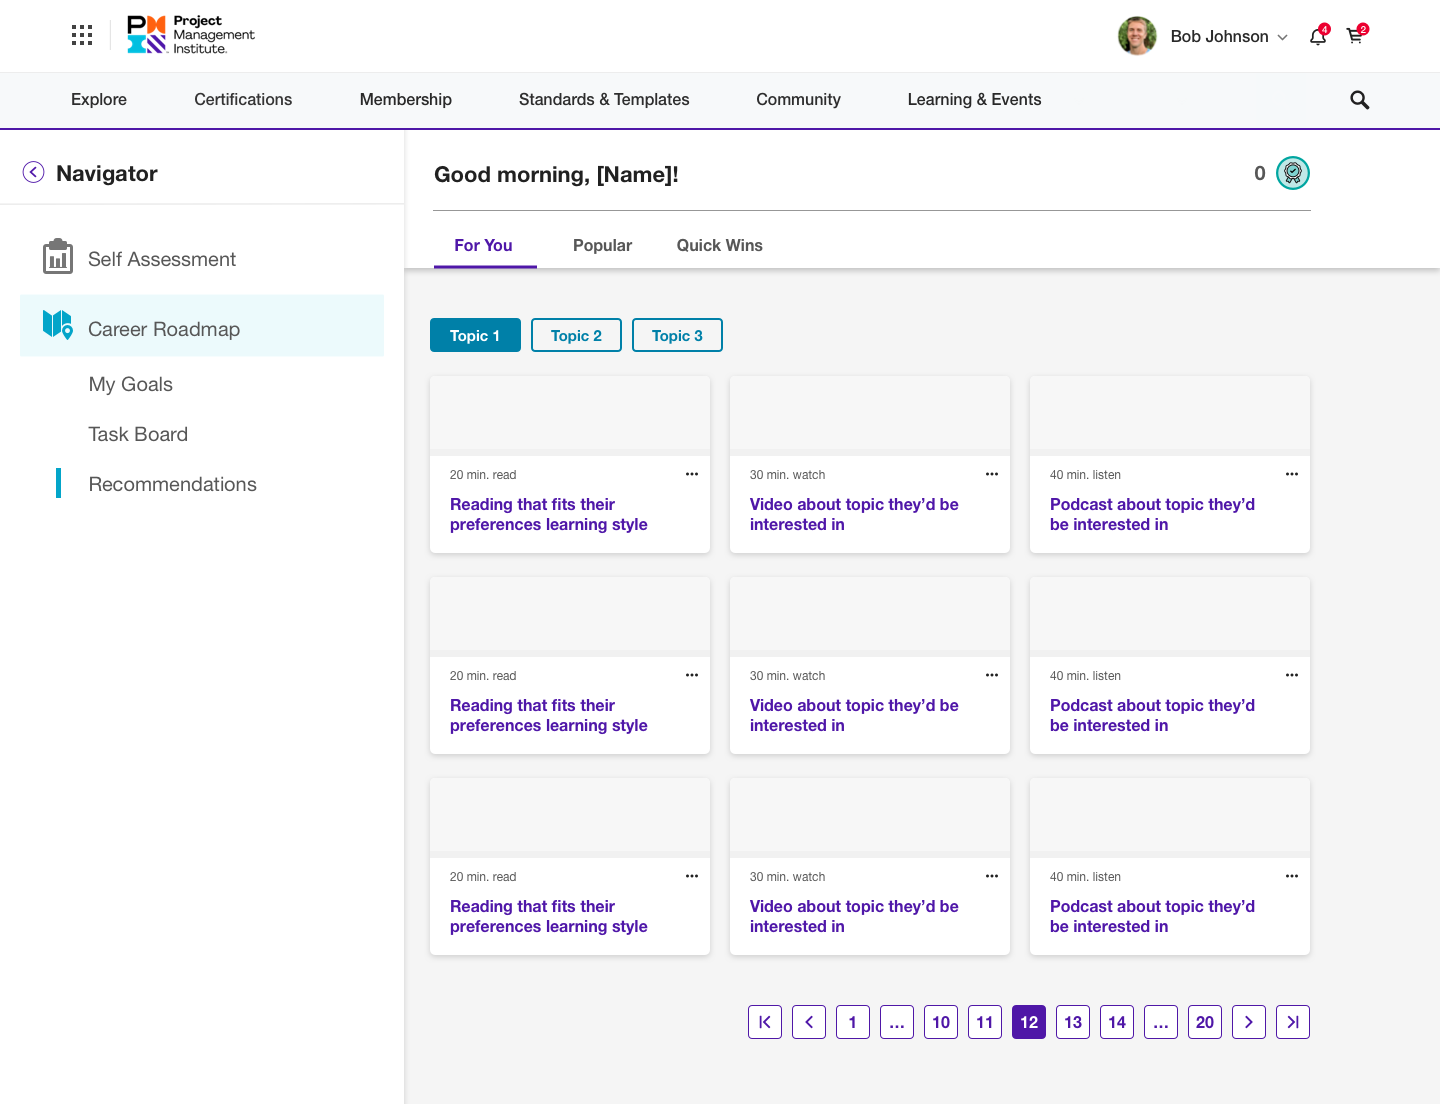Screen dimensions: 1440x1104
Task: Open second-row Reading that fits their preferences link
Action: [x=549, y=716]
